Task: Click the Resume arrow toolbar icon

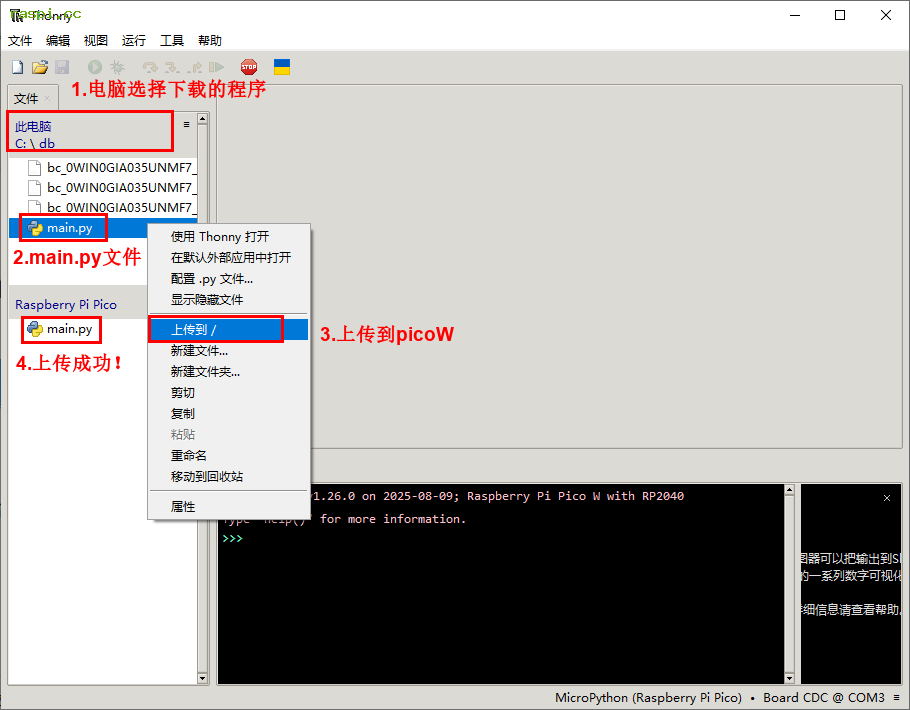Action: (217, 67)
